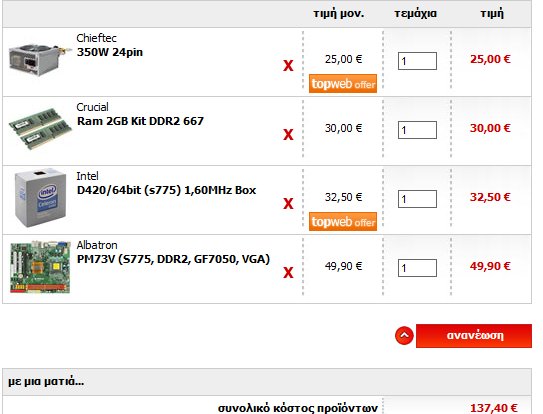
Task: Click the Albatron motherboard thumbnail
Action: (x=40, y=267)
